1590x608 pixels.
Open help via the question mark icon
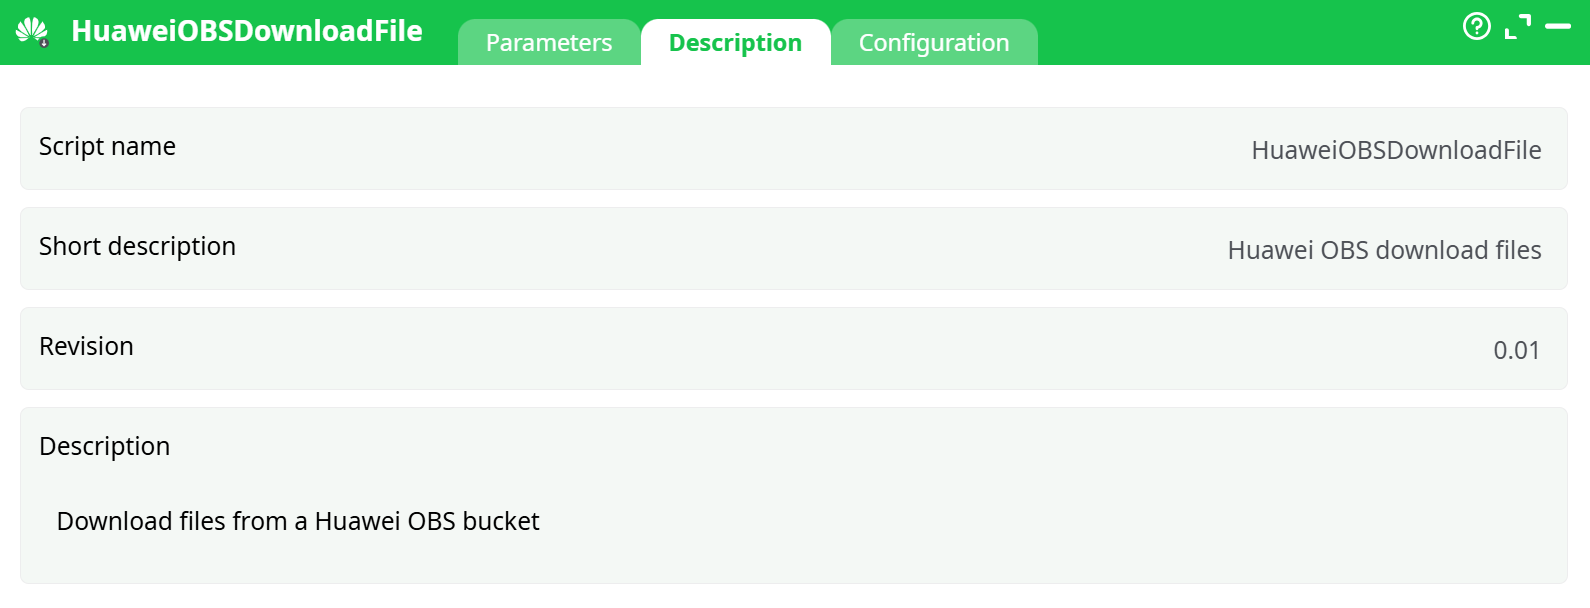[1478, 27]
